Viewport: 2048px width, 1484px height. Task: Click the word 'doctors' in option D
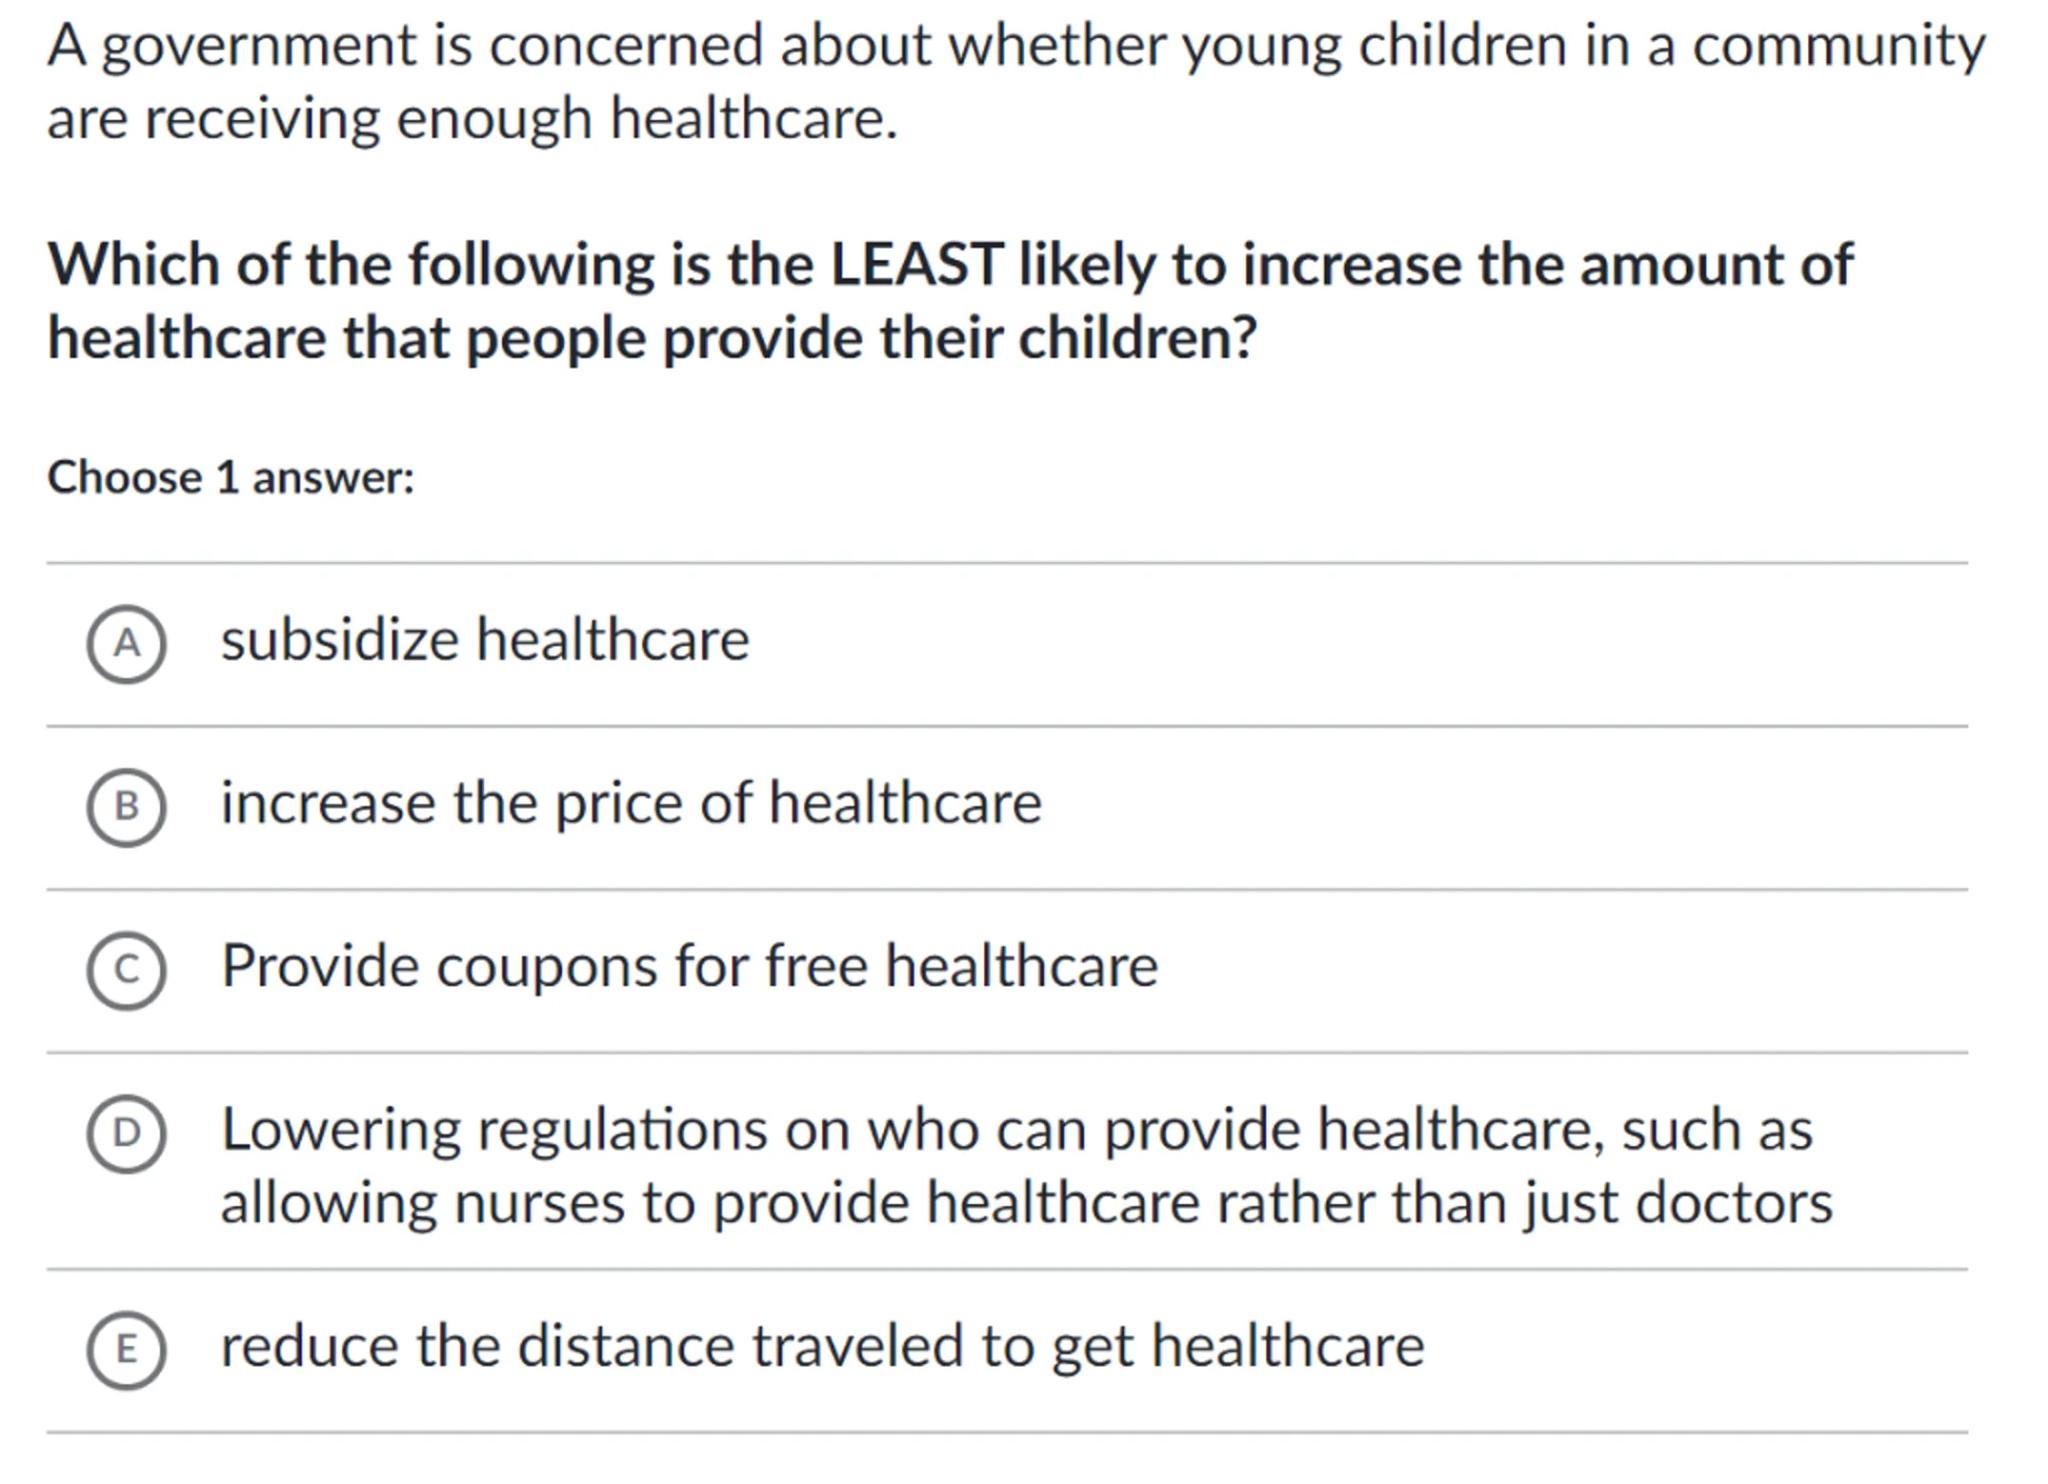click(1733, 1202)
